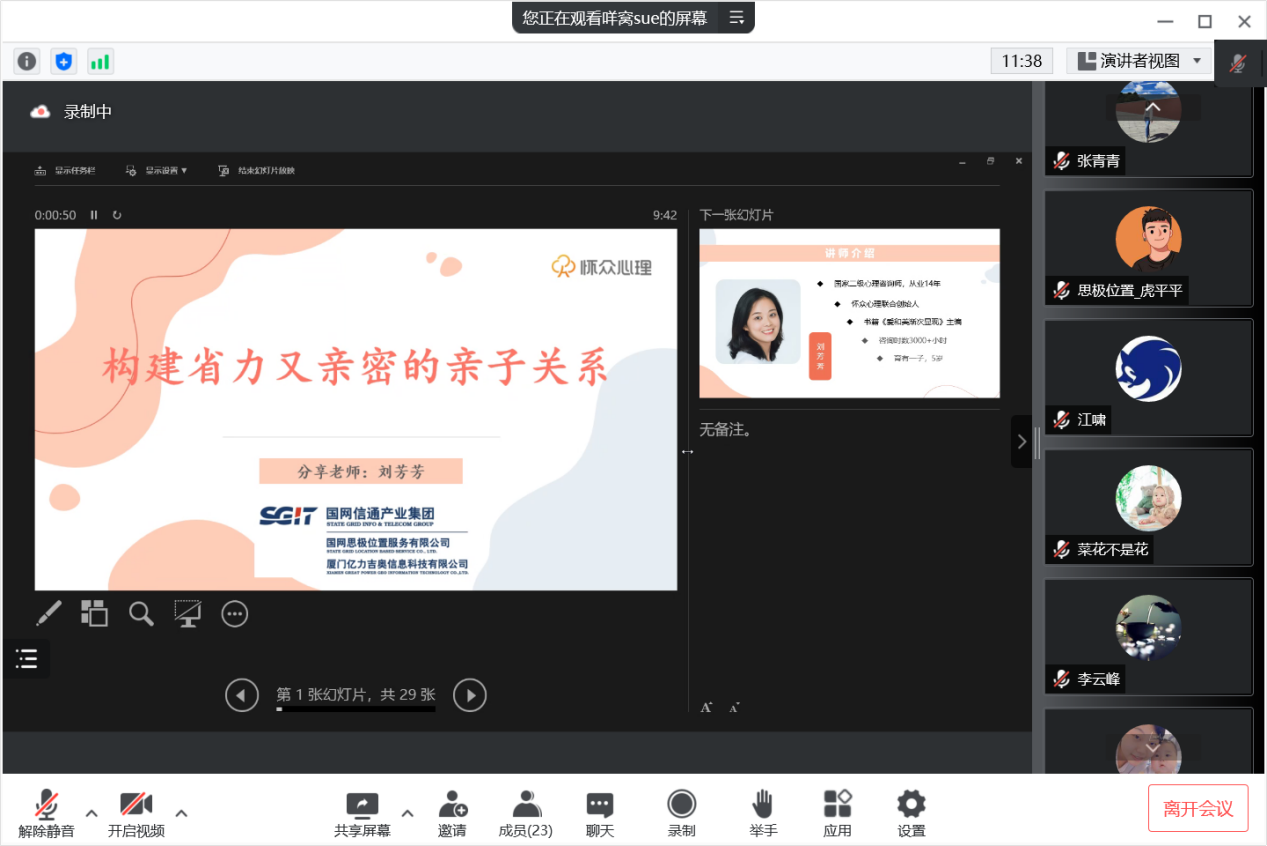Open settings (设置) gear icon
The height and width of the screenshot is (846, 1267).
coord(911,813)
